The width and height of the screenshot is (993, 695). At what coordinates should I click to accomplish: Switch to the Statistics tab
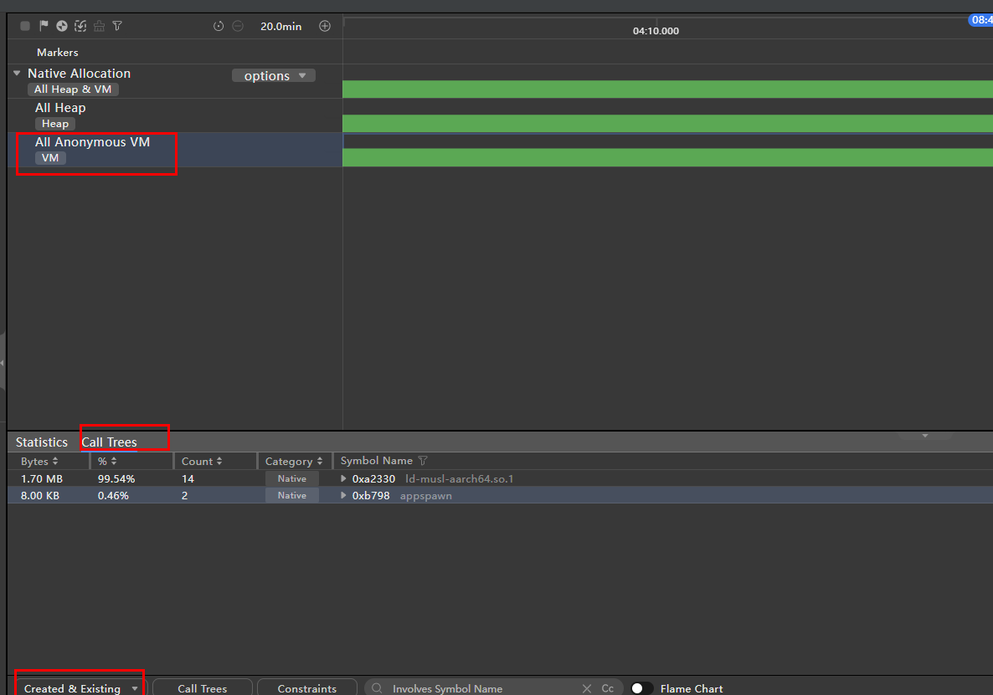(41, 442)
